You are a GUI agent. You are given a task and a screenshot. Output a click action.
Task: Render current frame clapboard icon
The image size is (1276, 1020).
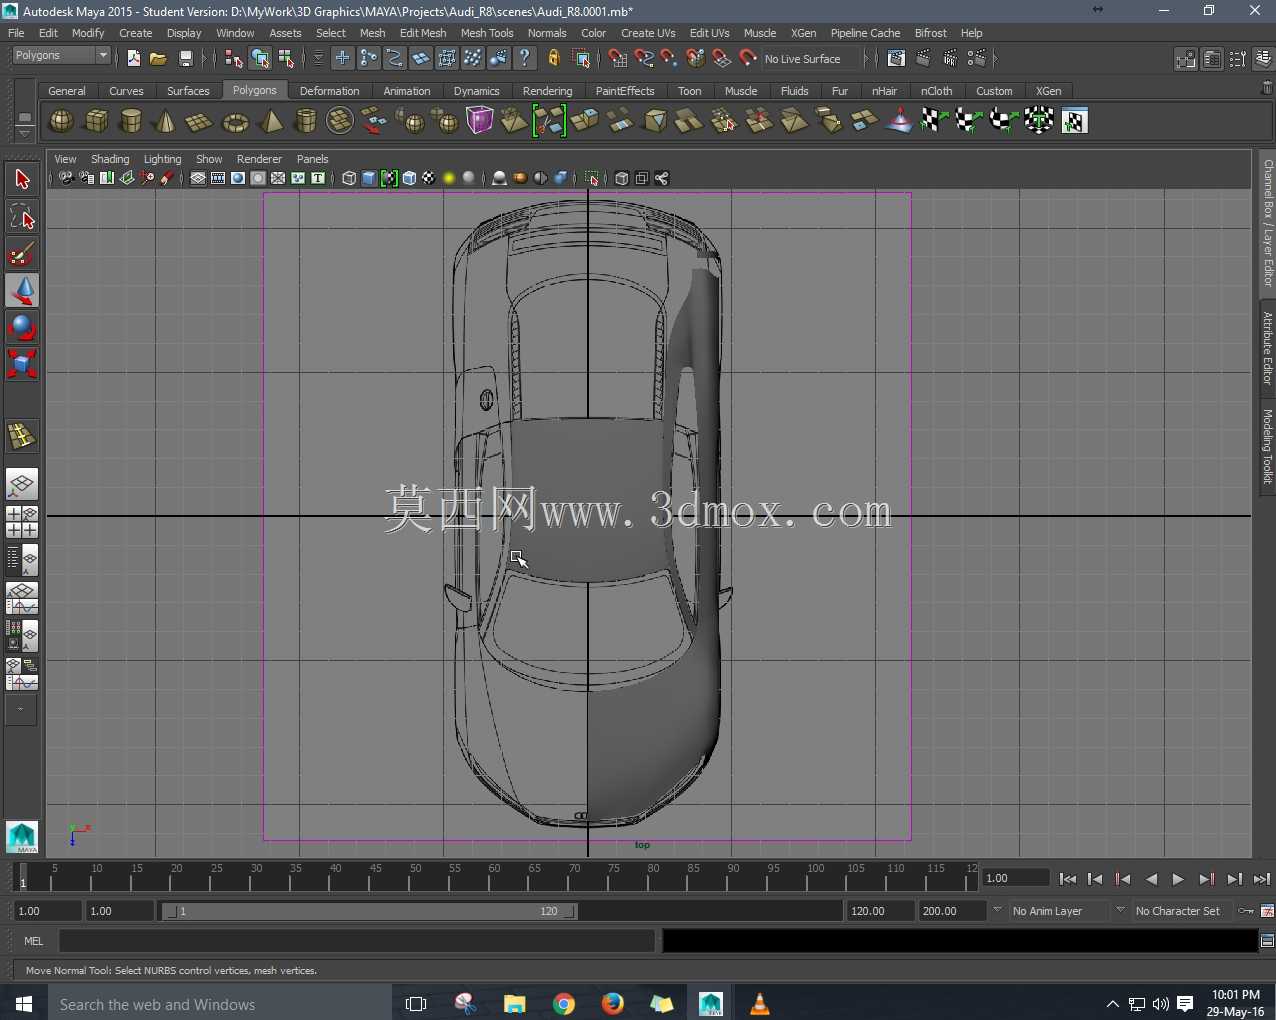[923, 59]
